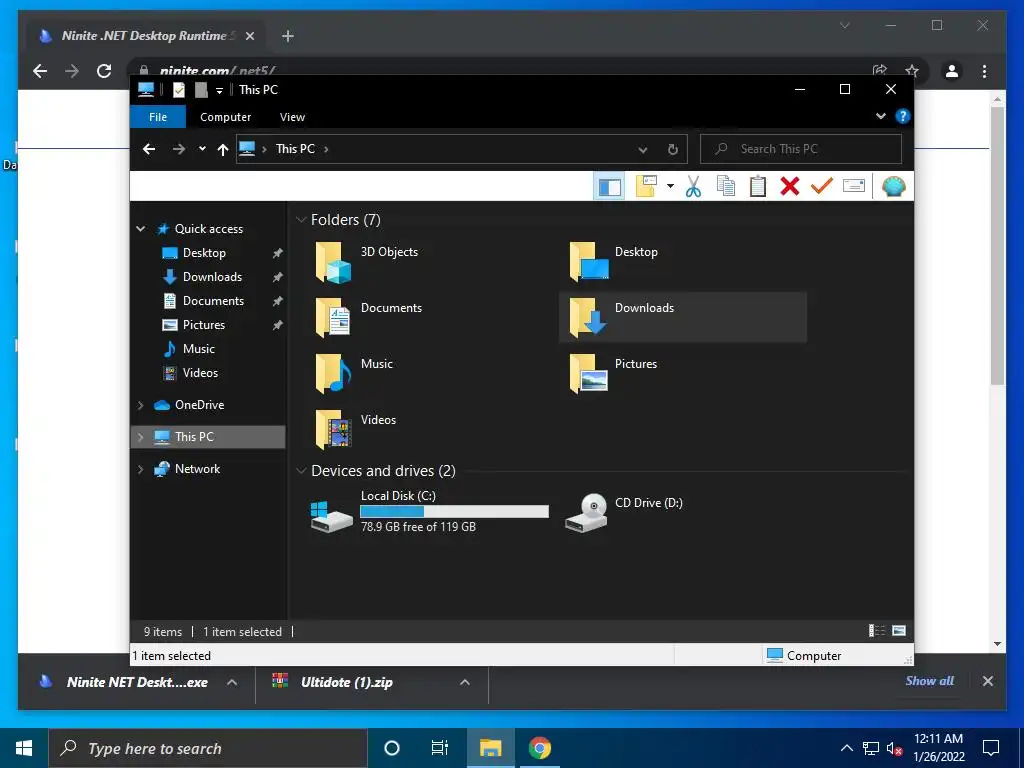Switch to large icons view in status bar

click(x=899, y=631)
